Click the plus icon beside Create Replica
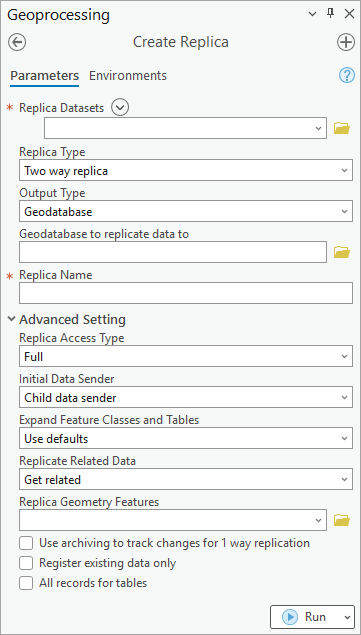 [346, 42]
